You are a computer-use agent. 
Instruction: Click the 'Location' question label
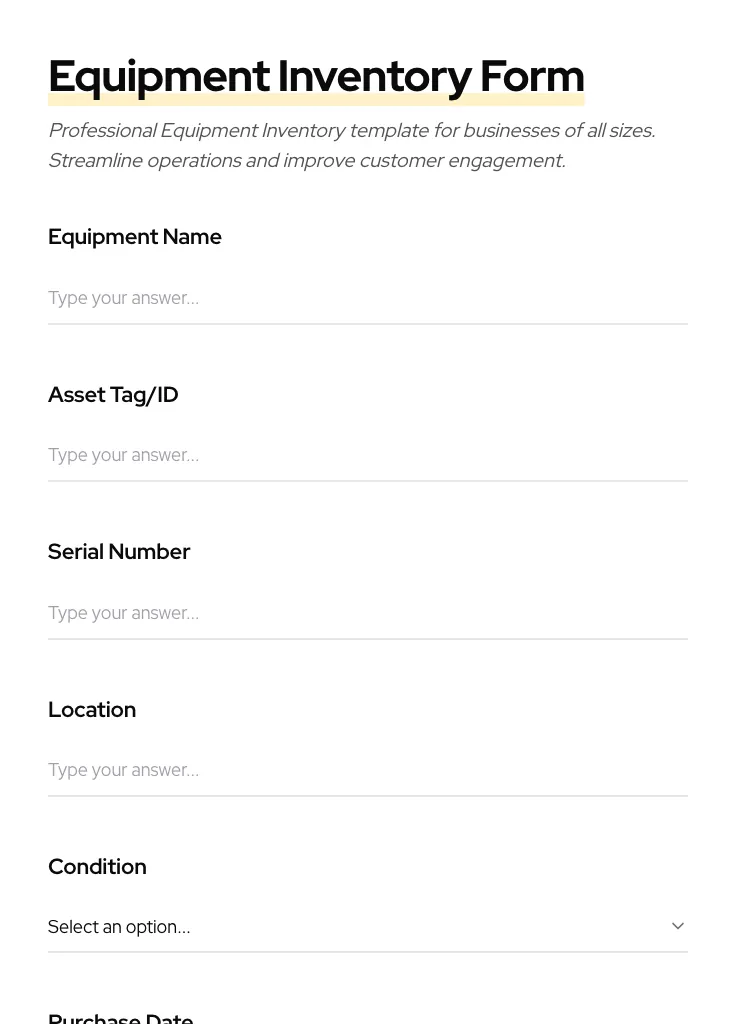pos(92,710)
